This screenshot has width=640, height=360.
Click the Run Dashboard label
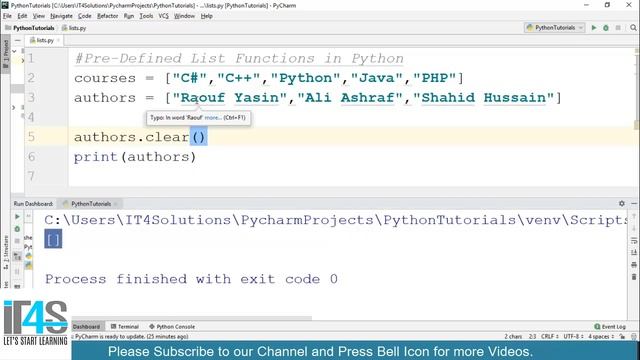(33, 204)
